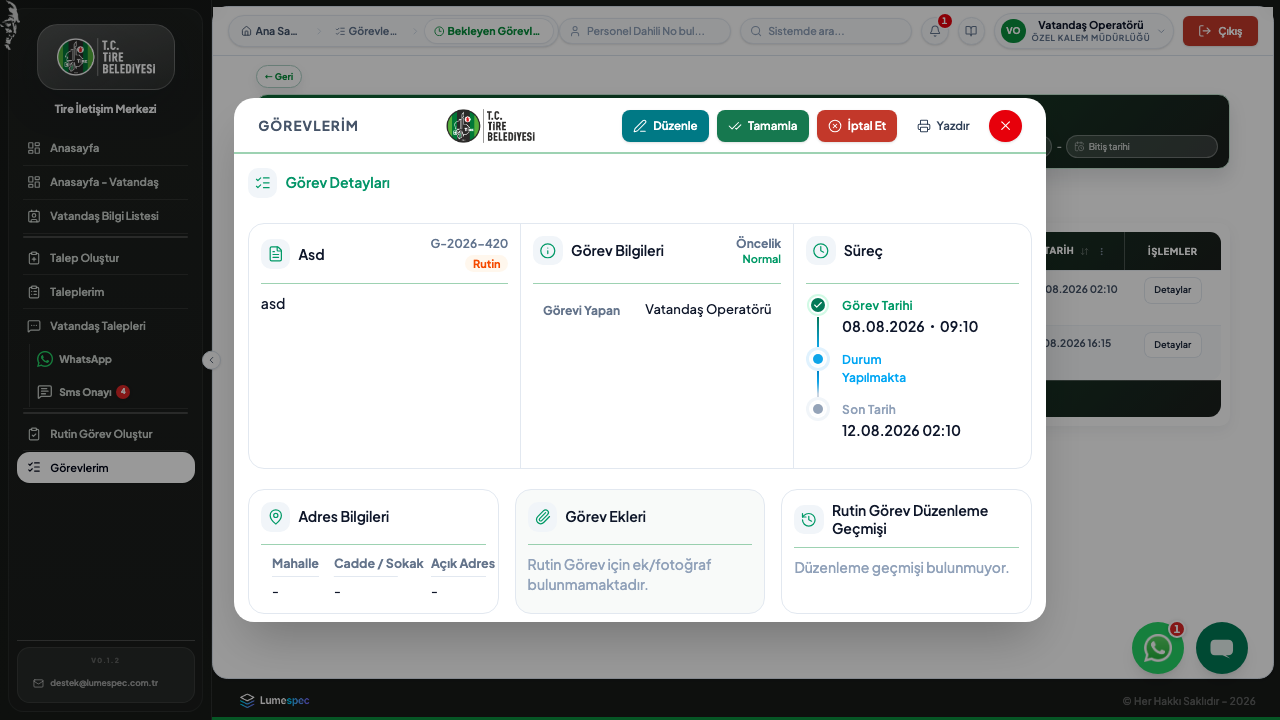
Task: Cancel the task with İptal Et
Action: [857, 126]
